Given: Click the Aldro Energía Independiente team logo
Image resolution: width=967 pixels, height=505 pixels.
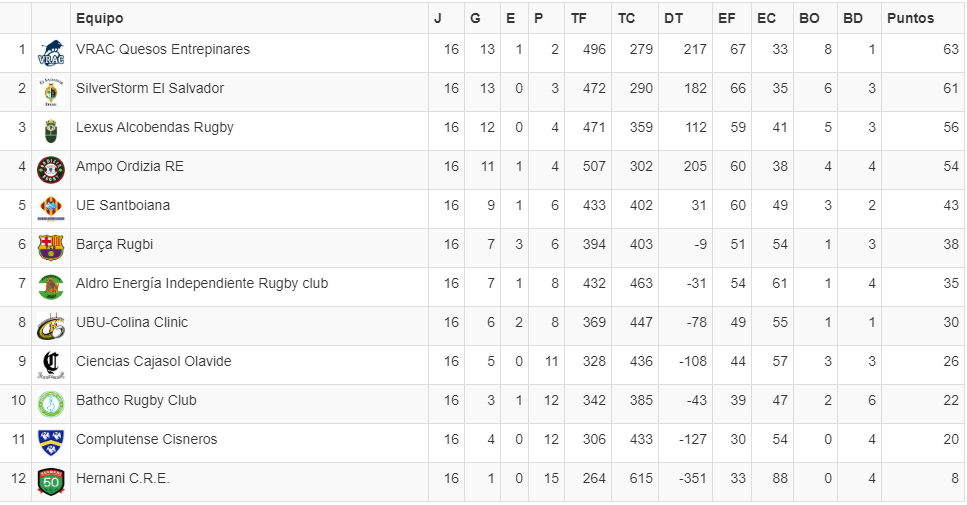Looking at the screenshot, I should coord(50,287).
